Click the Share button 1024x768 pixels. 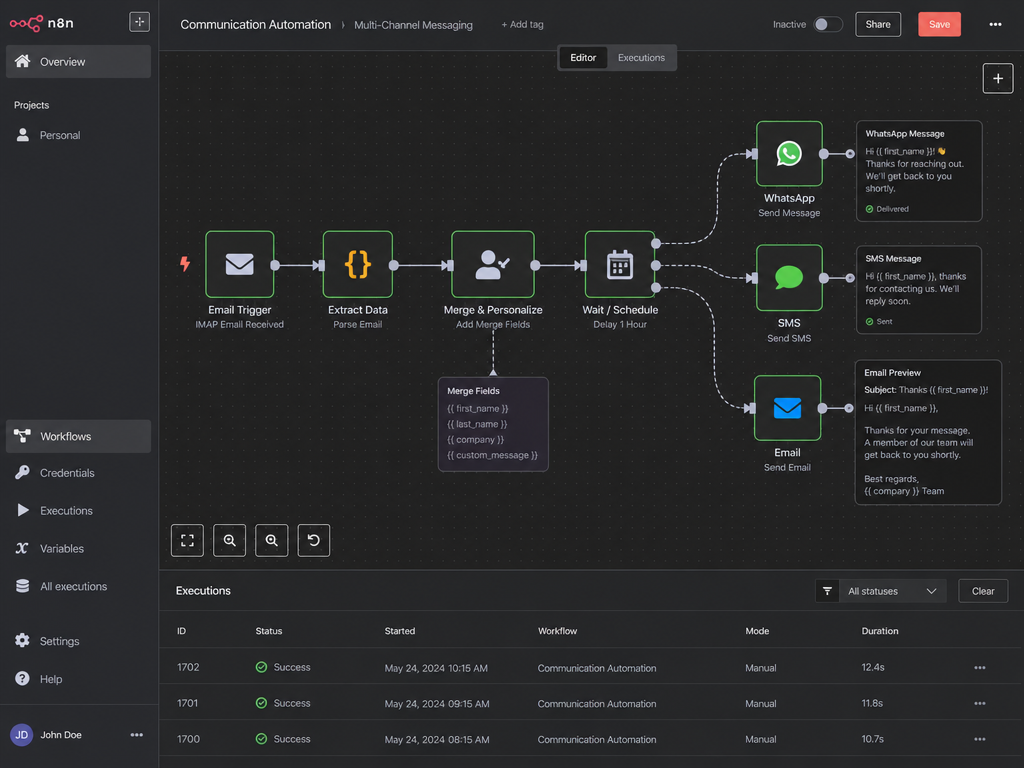pos(878,24)
